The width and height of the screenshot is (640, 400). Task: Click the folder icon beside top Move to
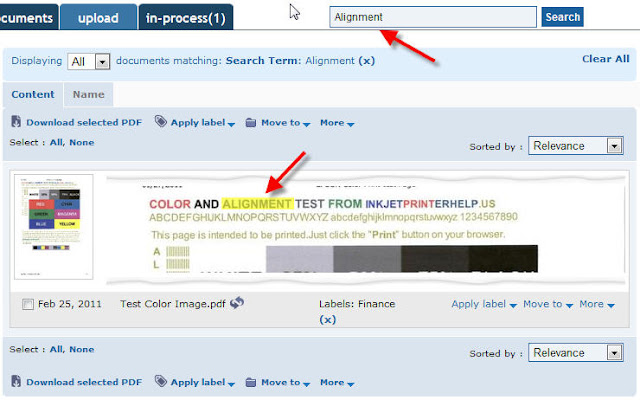[x=251, y=122]
